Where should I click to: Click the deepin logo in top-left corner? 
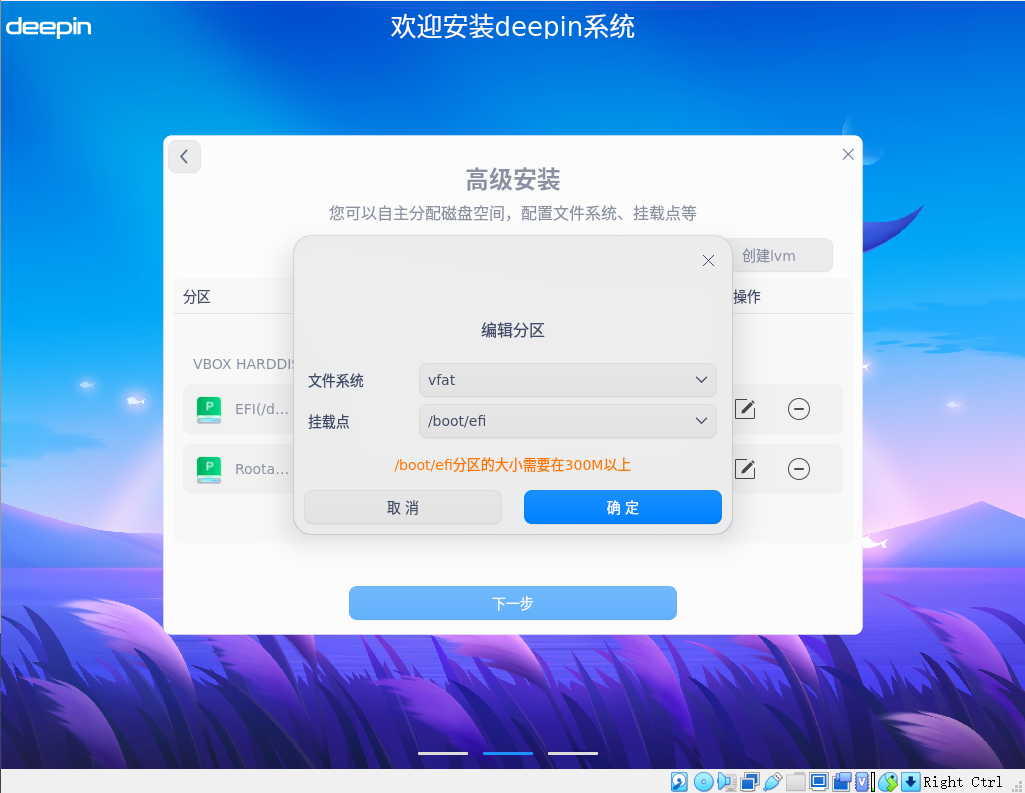pos(48,27)
